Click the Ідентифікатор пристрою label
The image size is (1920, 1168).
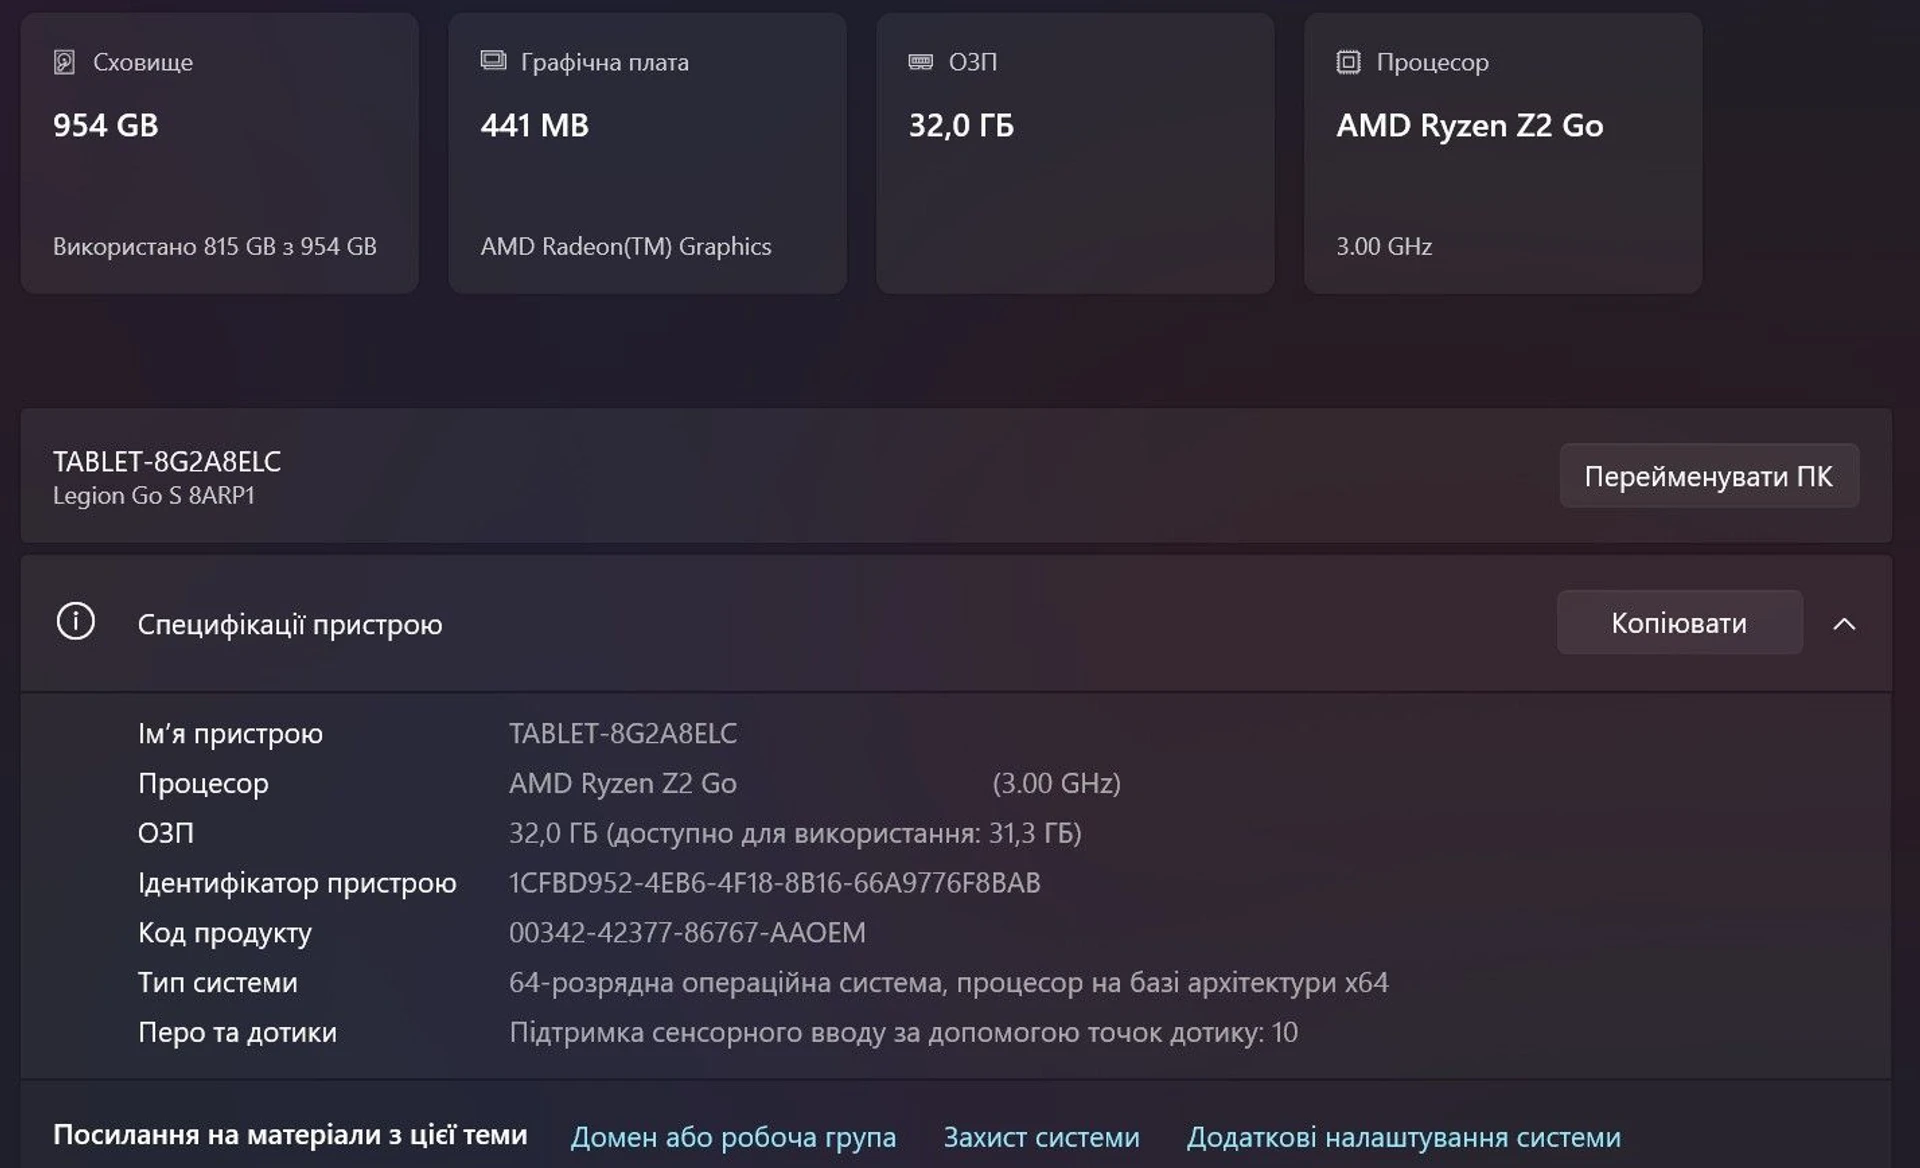pyautogui.click(x=297, y=883)
